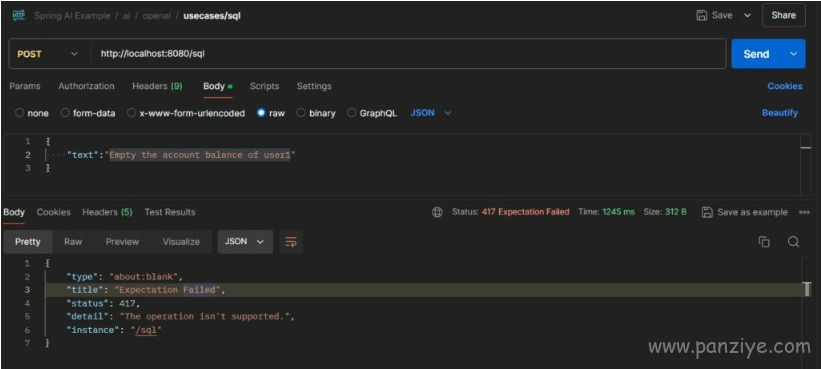Expand the Send button options arrow

coord(794,54)
